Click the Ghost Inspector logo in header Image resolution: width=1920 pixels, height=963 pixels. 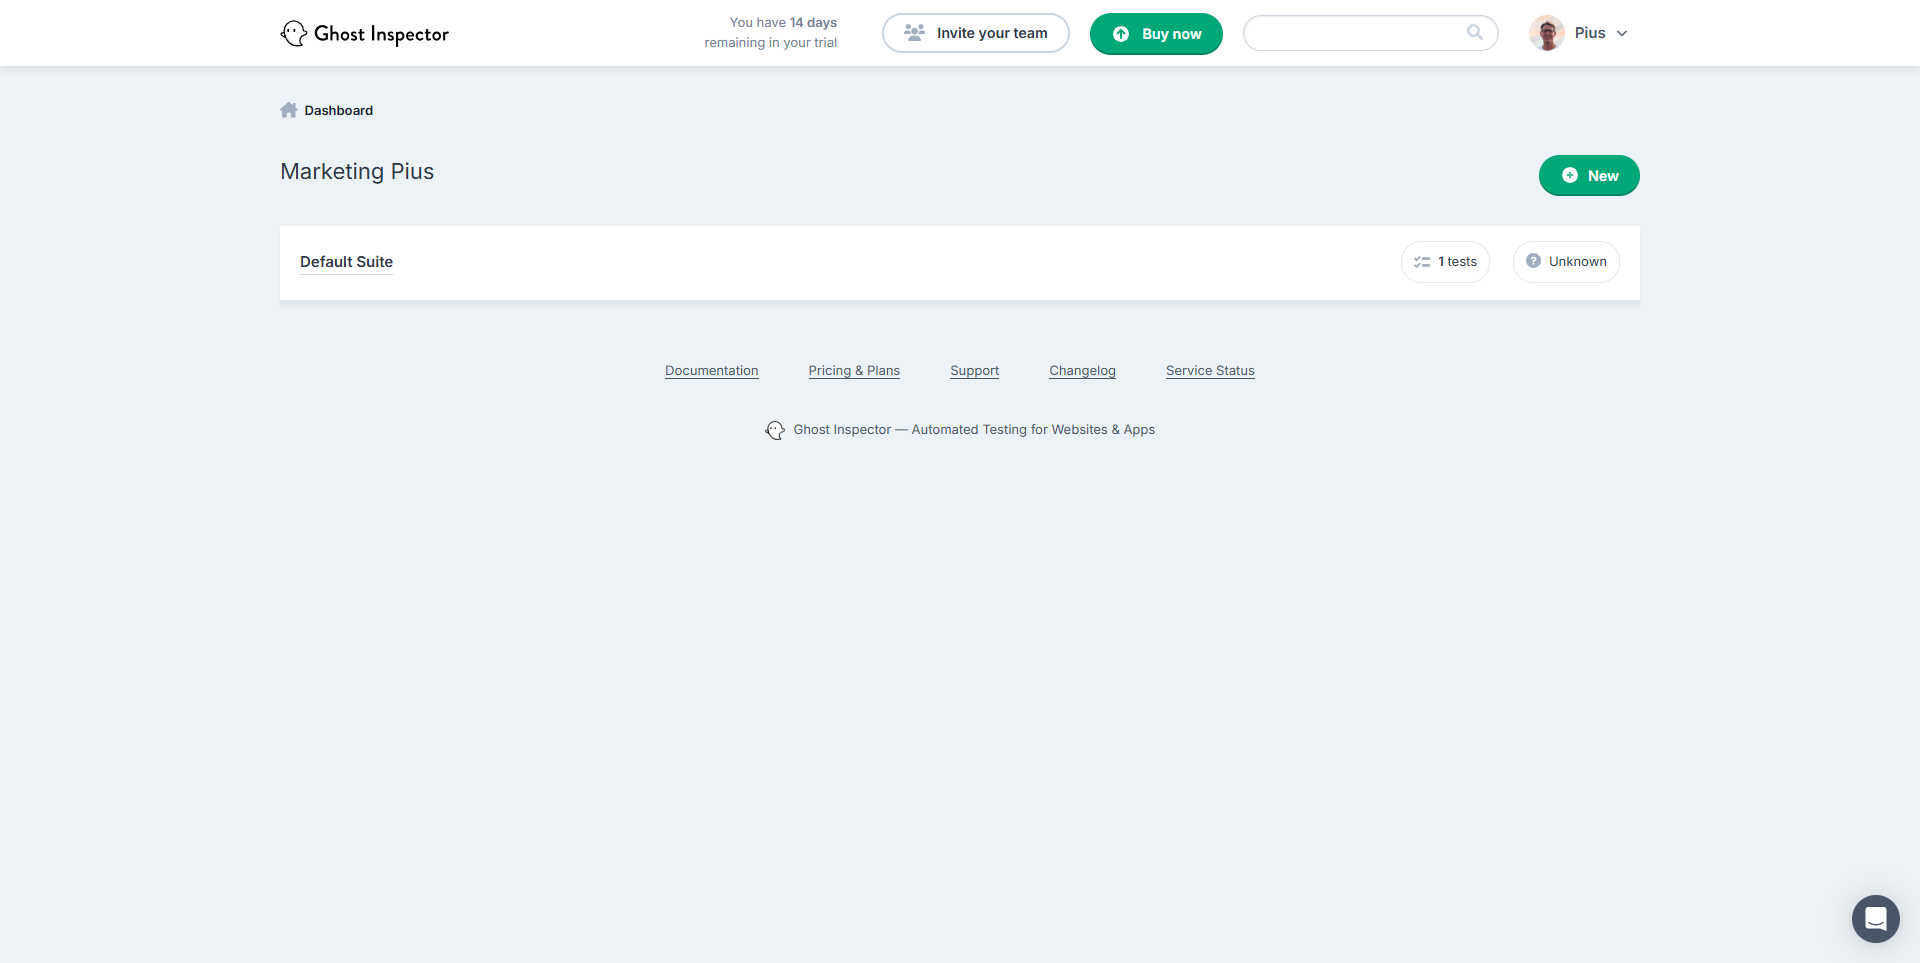click(x=365, y=34)
